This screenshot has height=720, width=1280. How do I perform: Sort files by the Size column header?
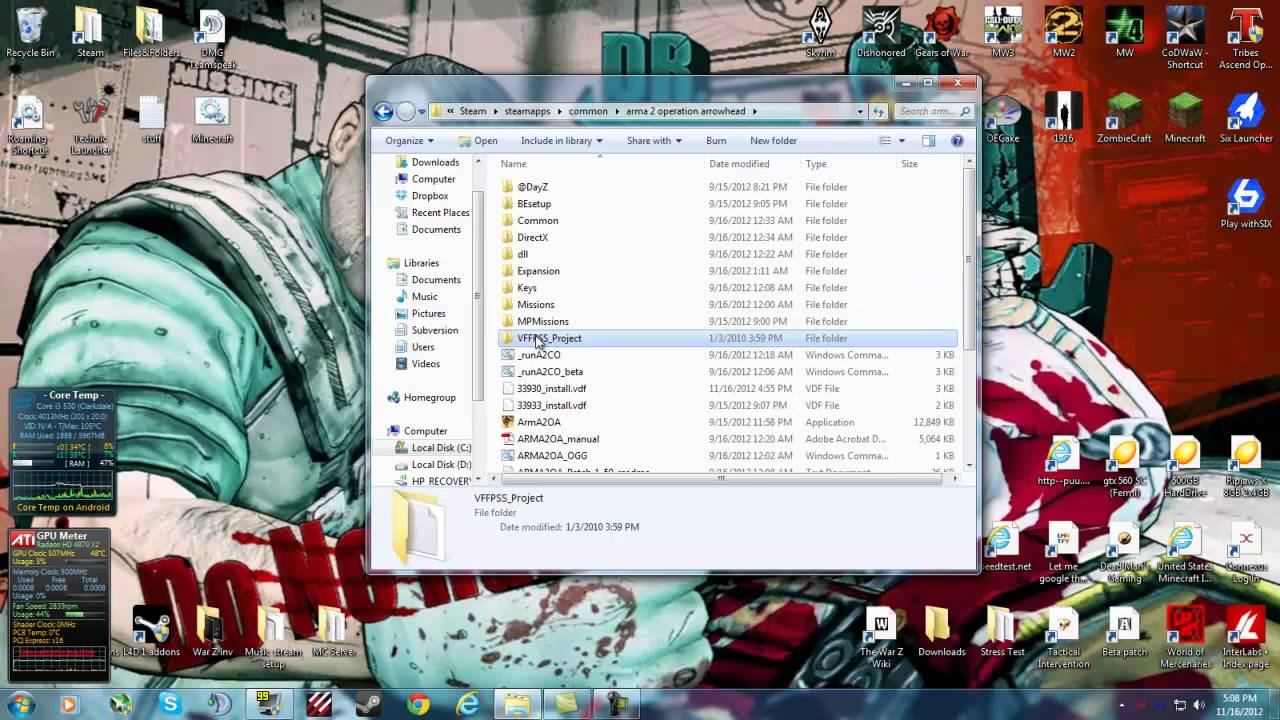pos(927,164)
